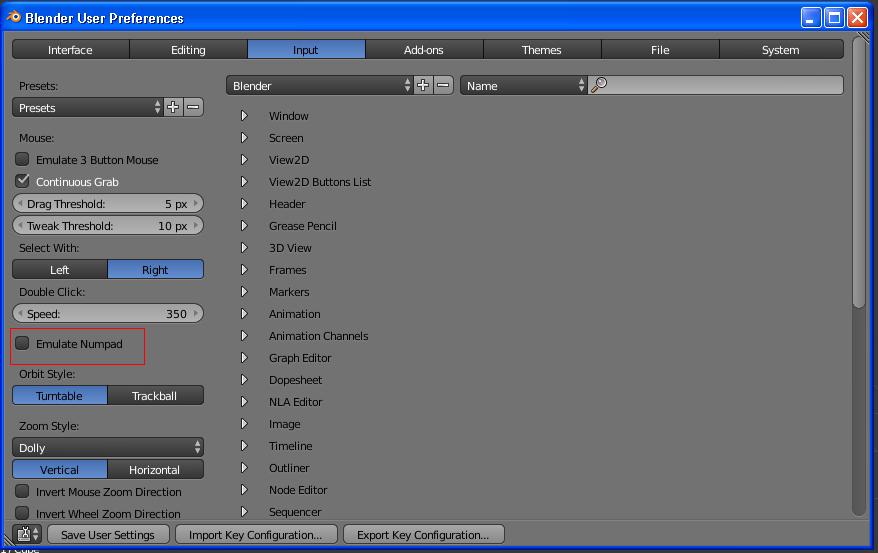Go to the File tab
The height and width of the screenshot is (553, 878).
660,49
